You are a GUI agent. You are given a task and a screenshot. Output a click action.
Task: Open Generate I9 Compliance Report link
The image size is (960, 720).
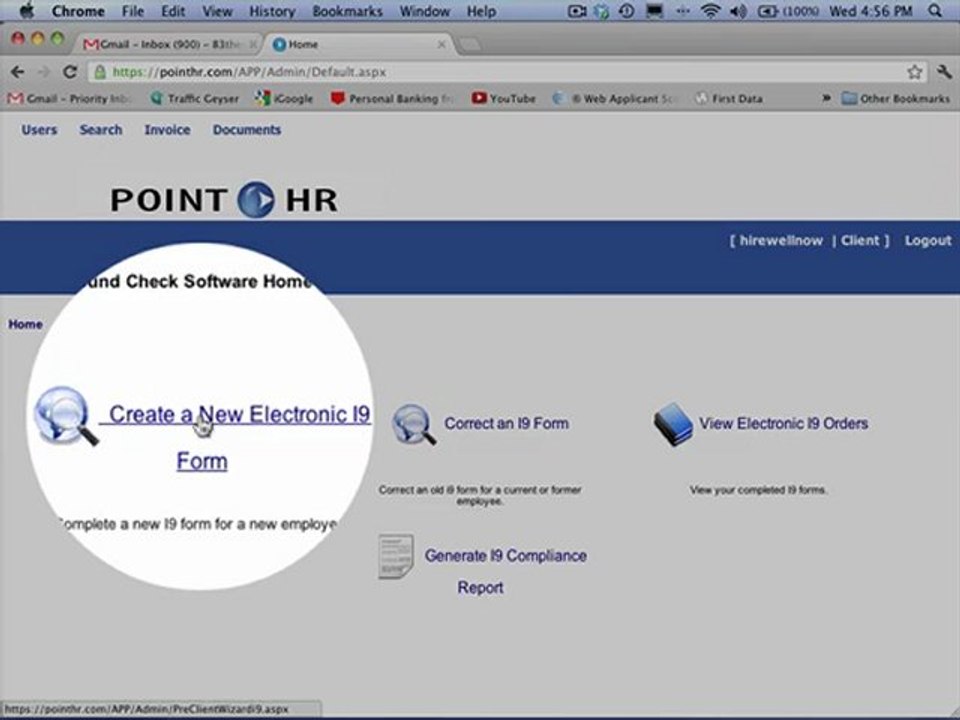(506, 571)
